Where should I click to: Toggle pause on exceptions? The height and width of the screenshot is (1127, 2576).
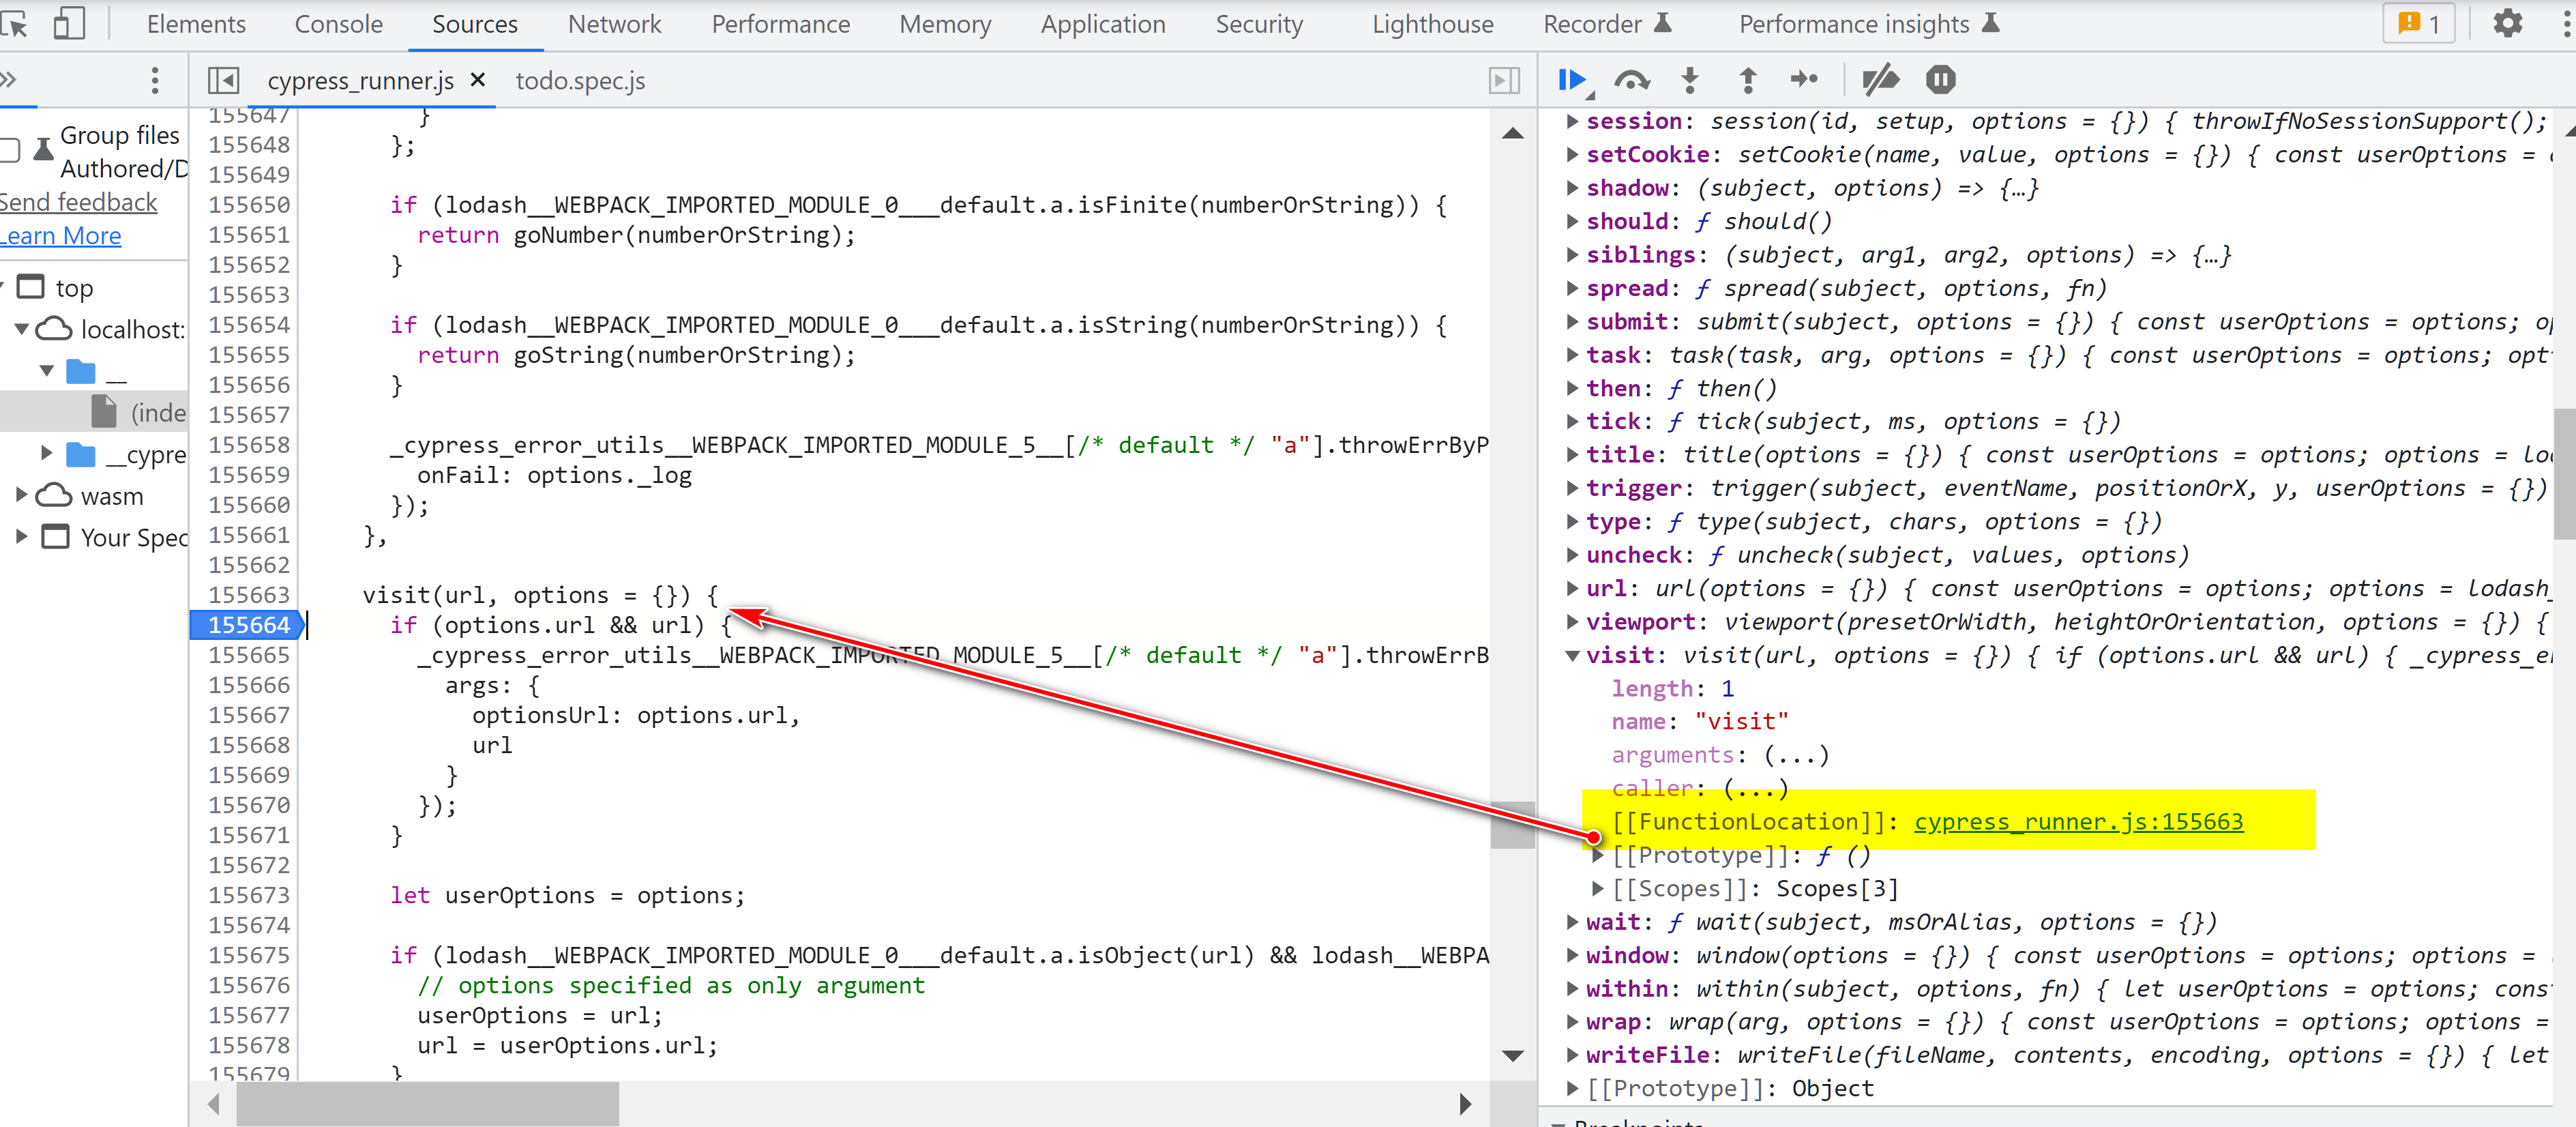(x=1941, y=80)
